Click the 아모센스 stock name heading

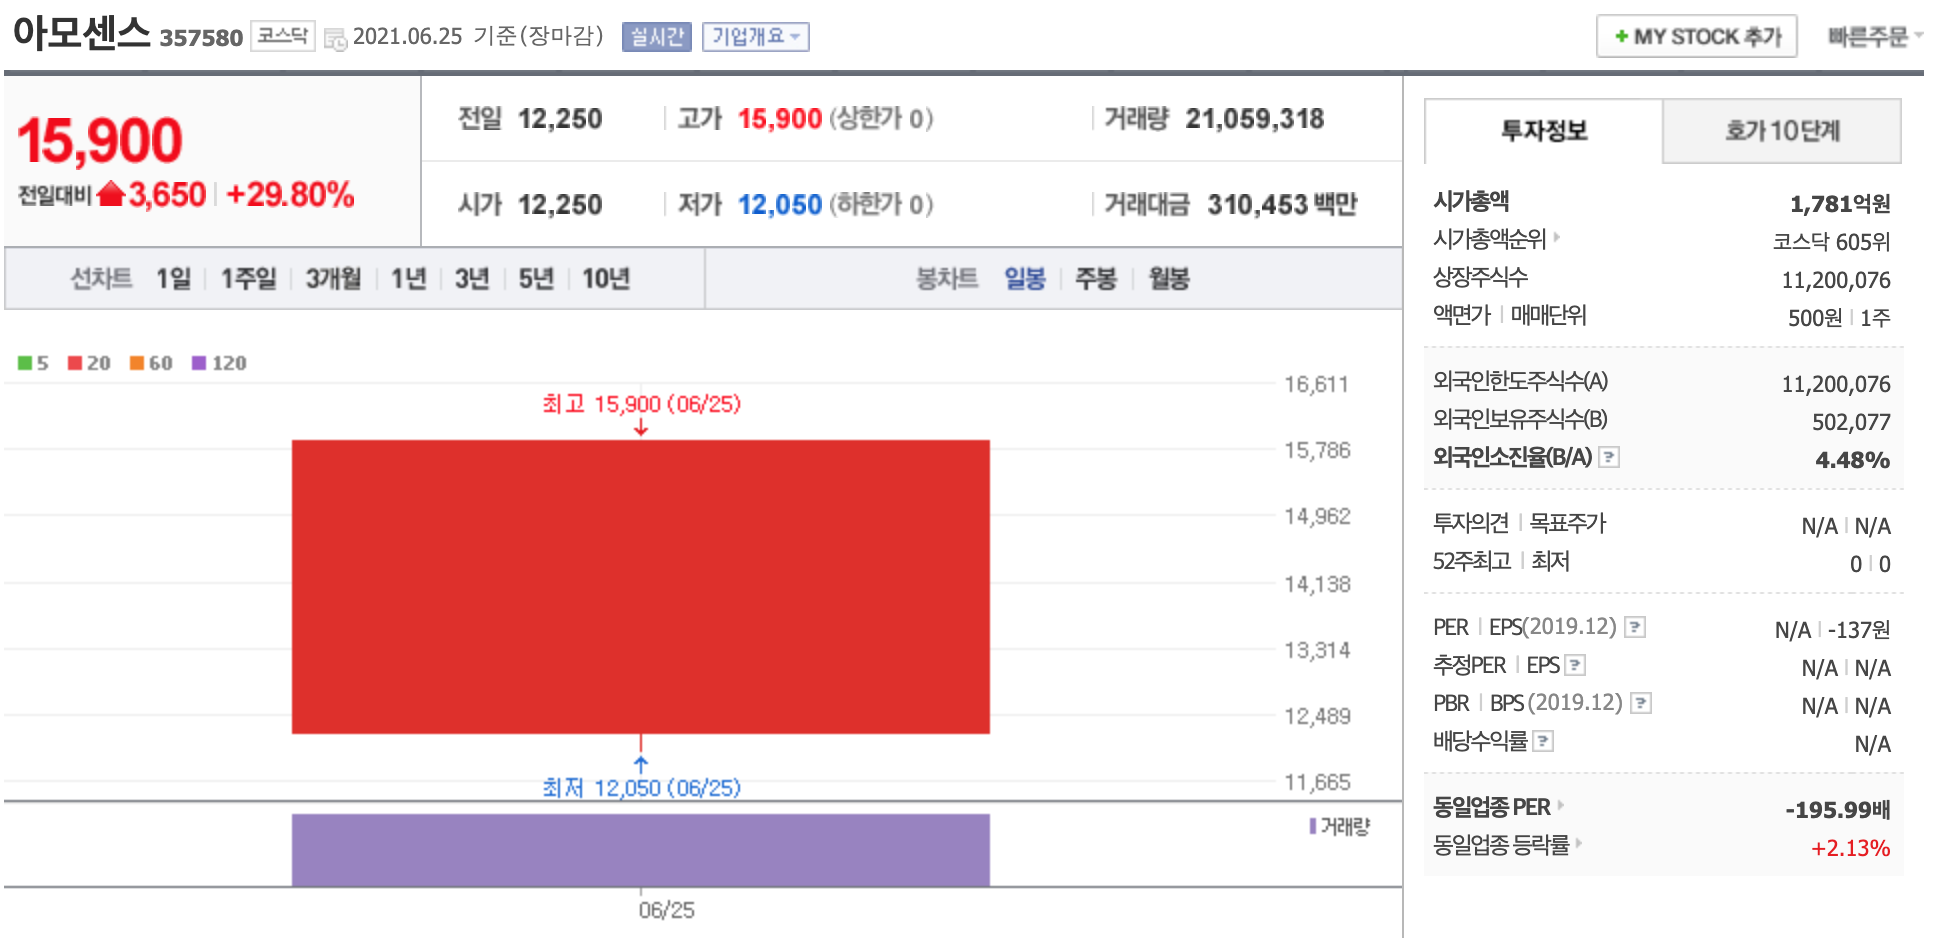(81, 33)
